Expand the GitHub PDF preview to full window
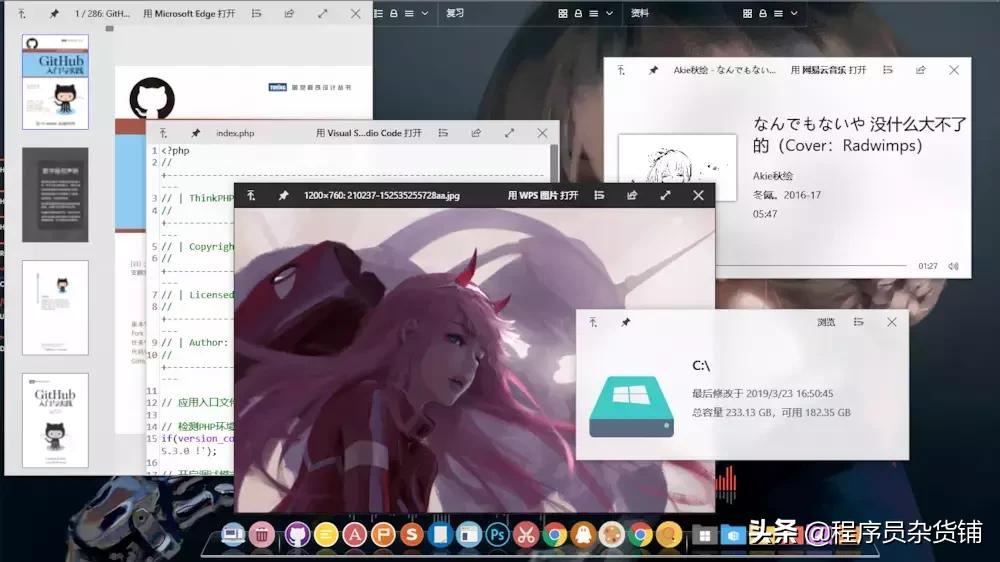1000x562 pixels. point(323,13)
